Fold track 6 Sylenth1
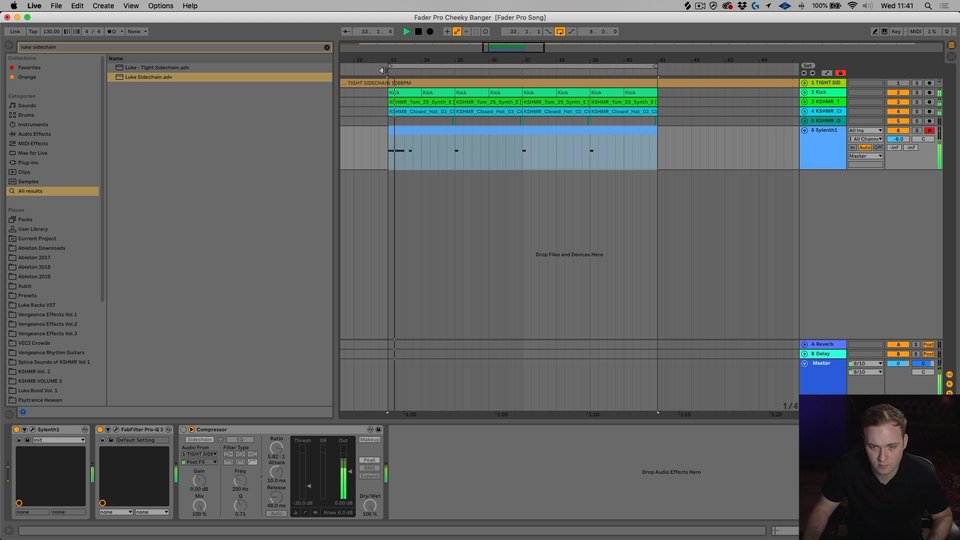Image resolution: width=960 pixels, height=540 pixels. tap(804, 130)
